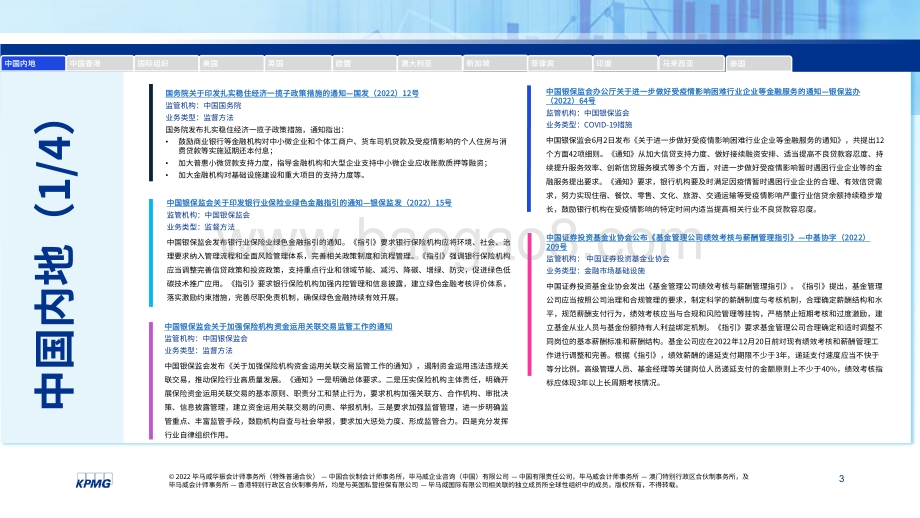Click the KPMG logo in the footer

click(94, 480)
